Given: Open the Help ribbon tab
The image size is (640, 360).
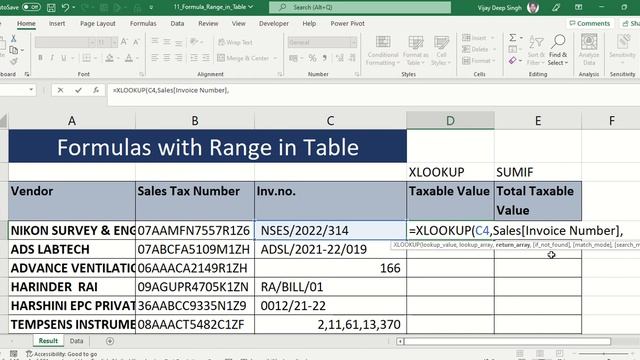Looking at the screenshot, I should click(309, 24).
